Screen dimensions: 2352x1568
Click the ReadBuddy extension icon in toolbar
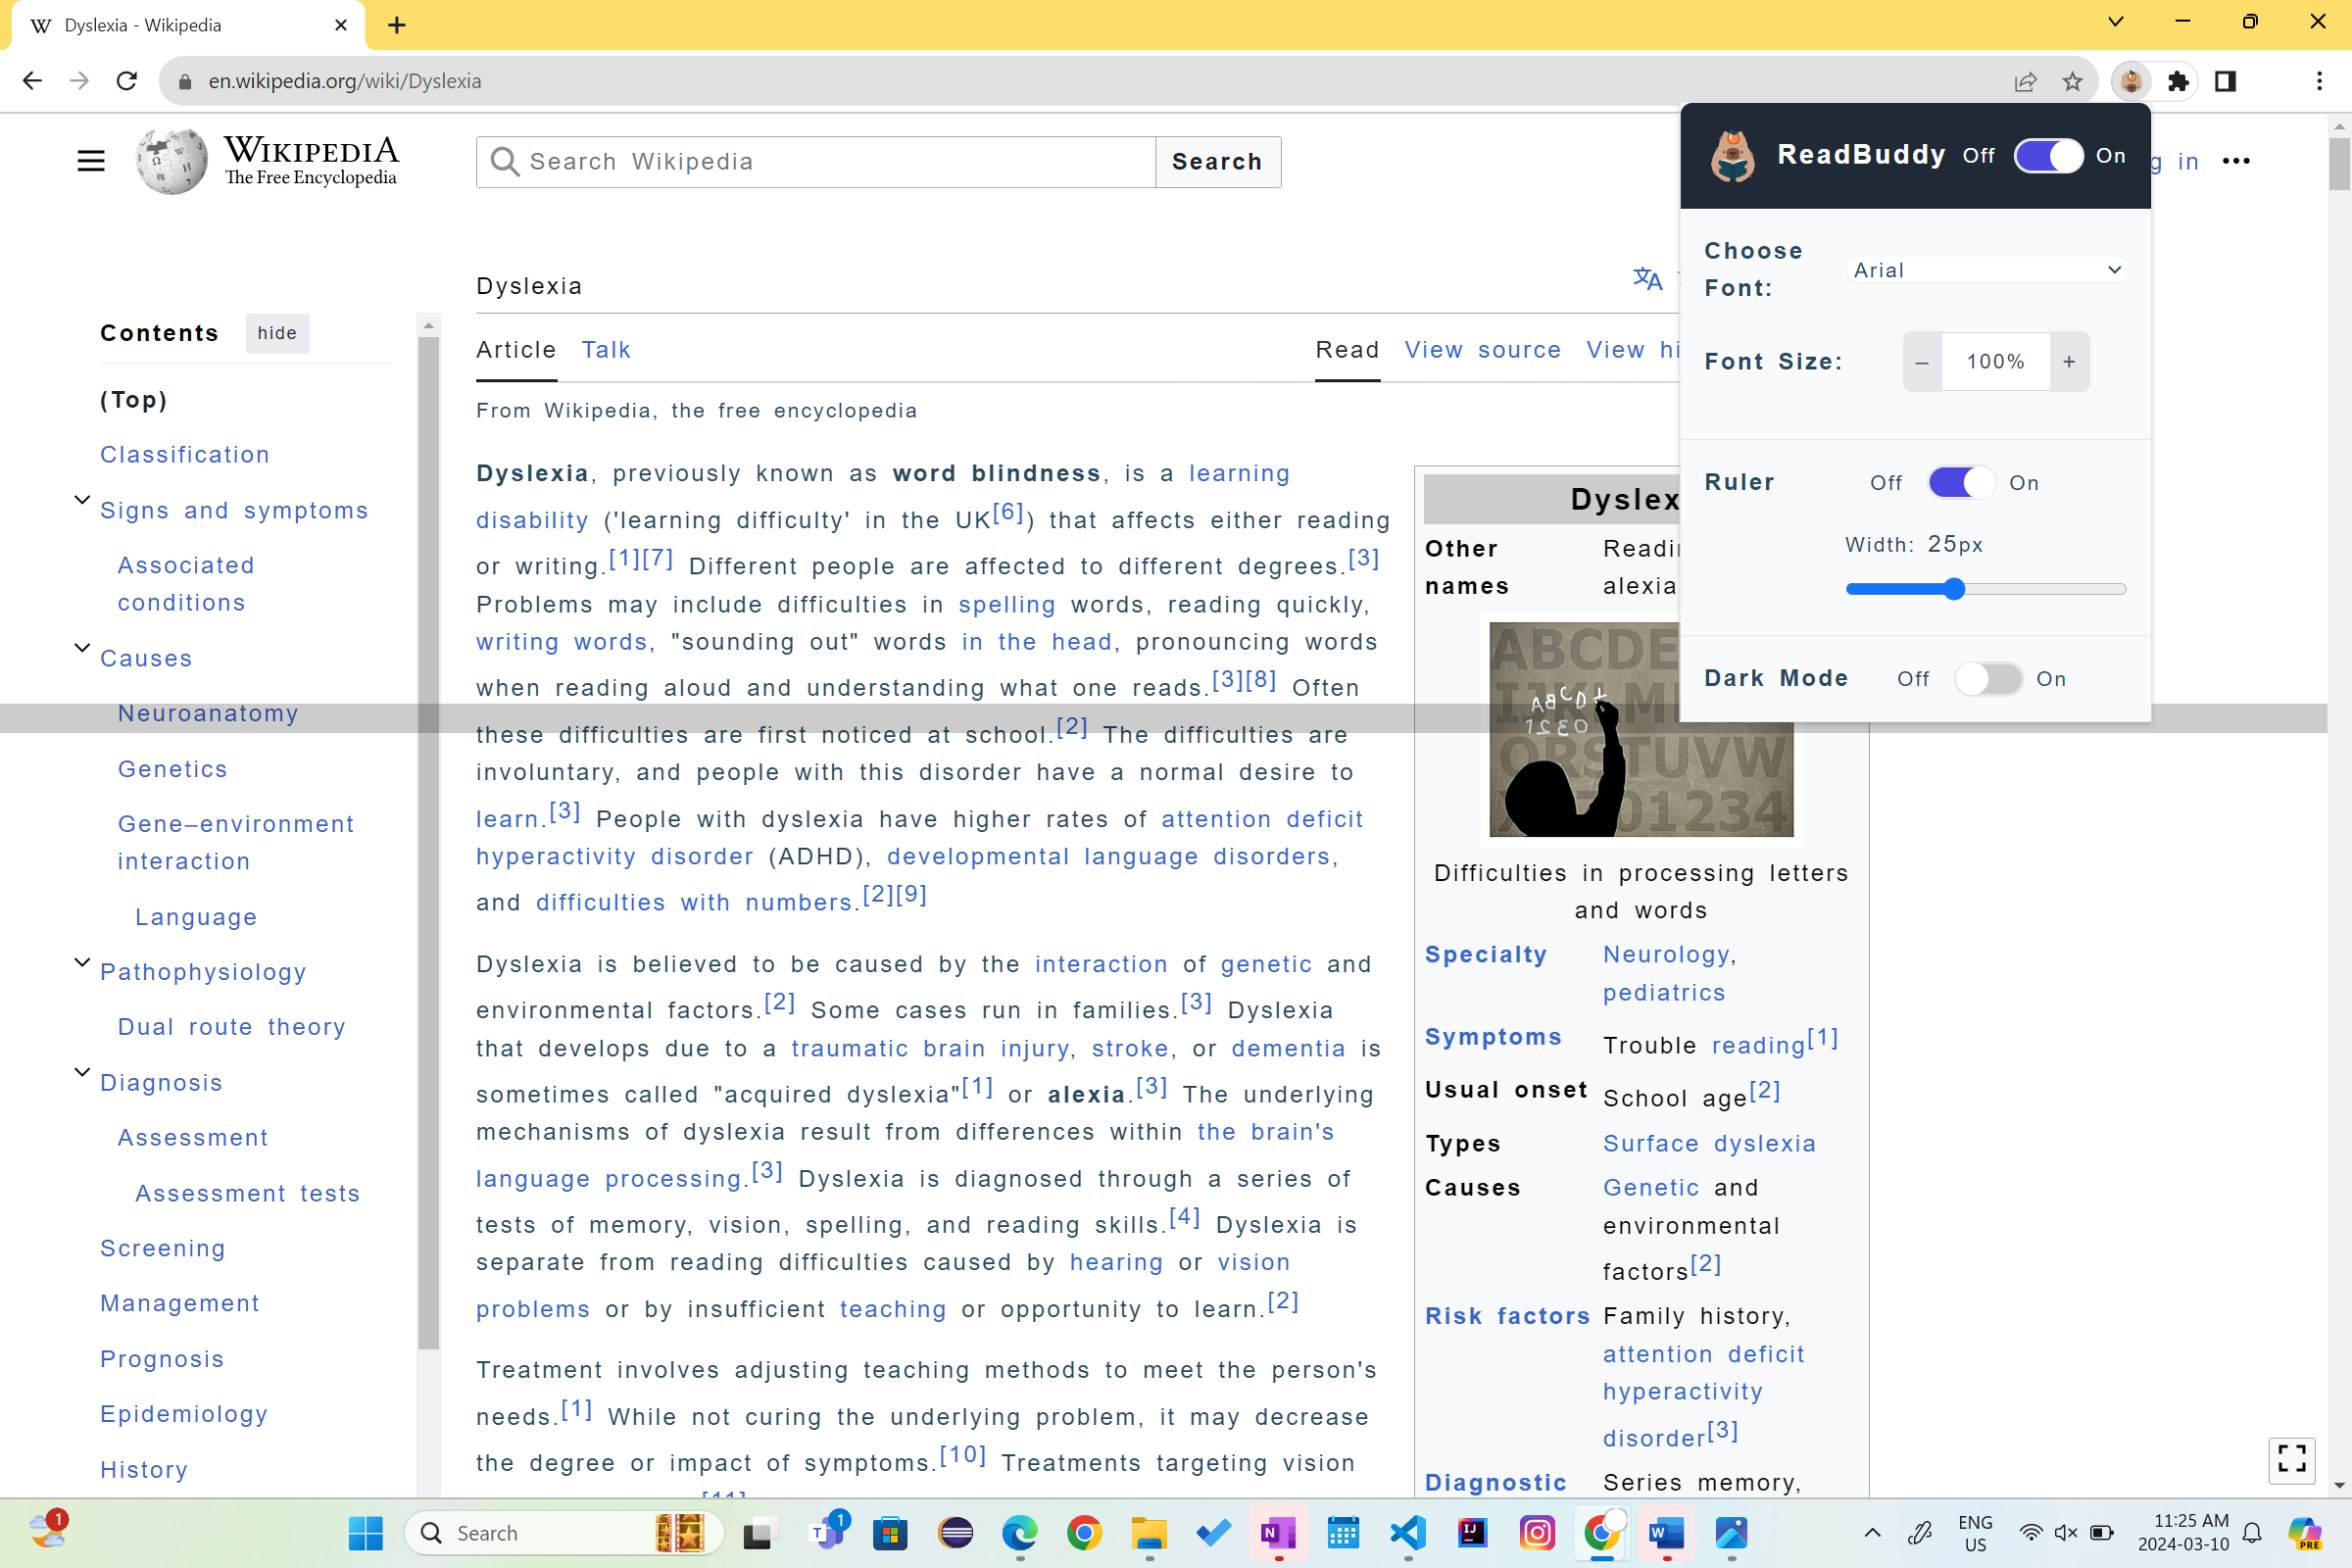coord(2130,81)
